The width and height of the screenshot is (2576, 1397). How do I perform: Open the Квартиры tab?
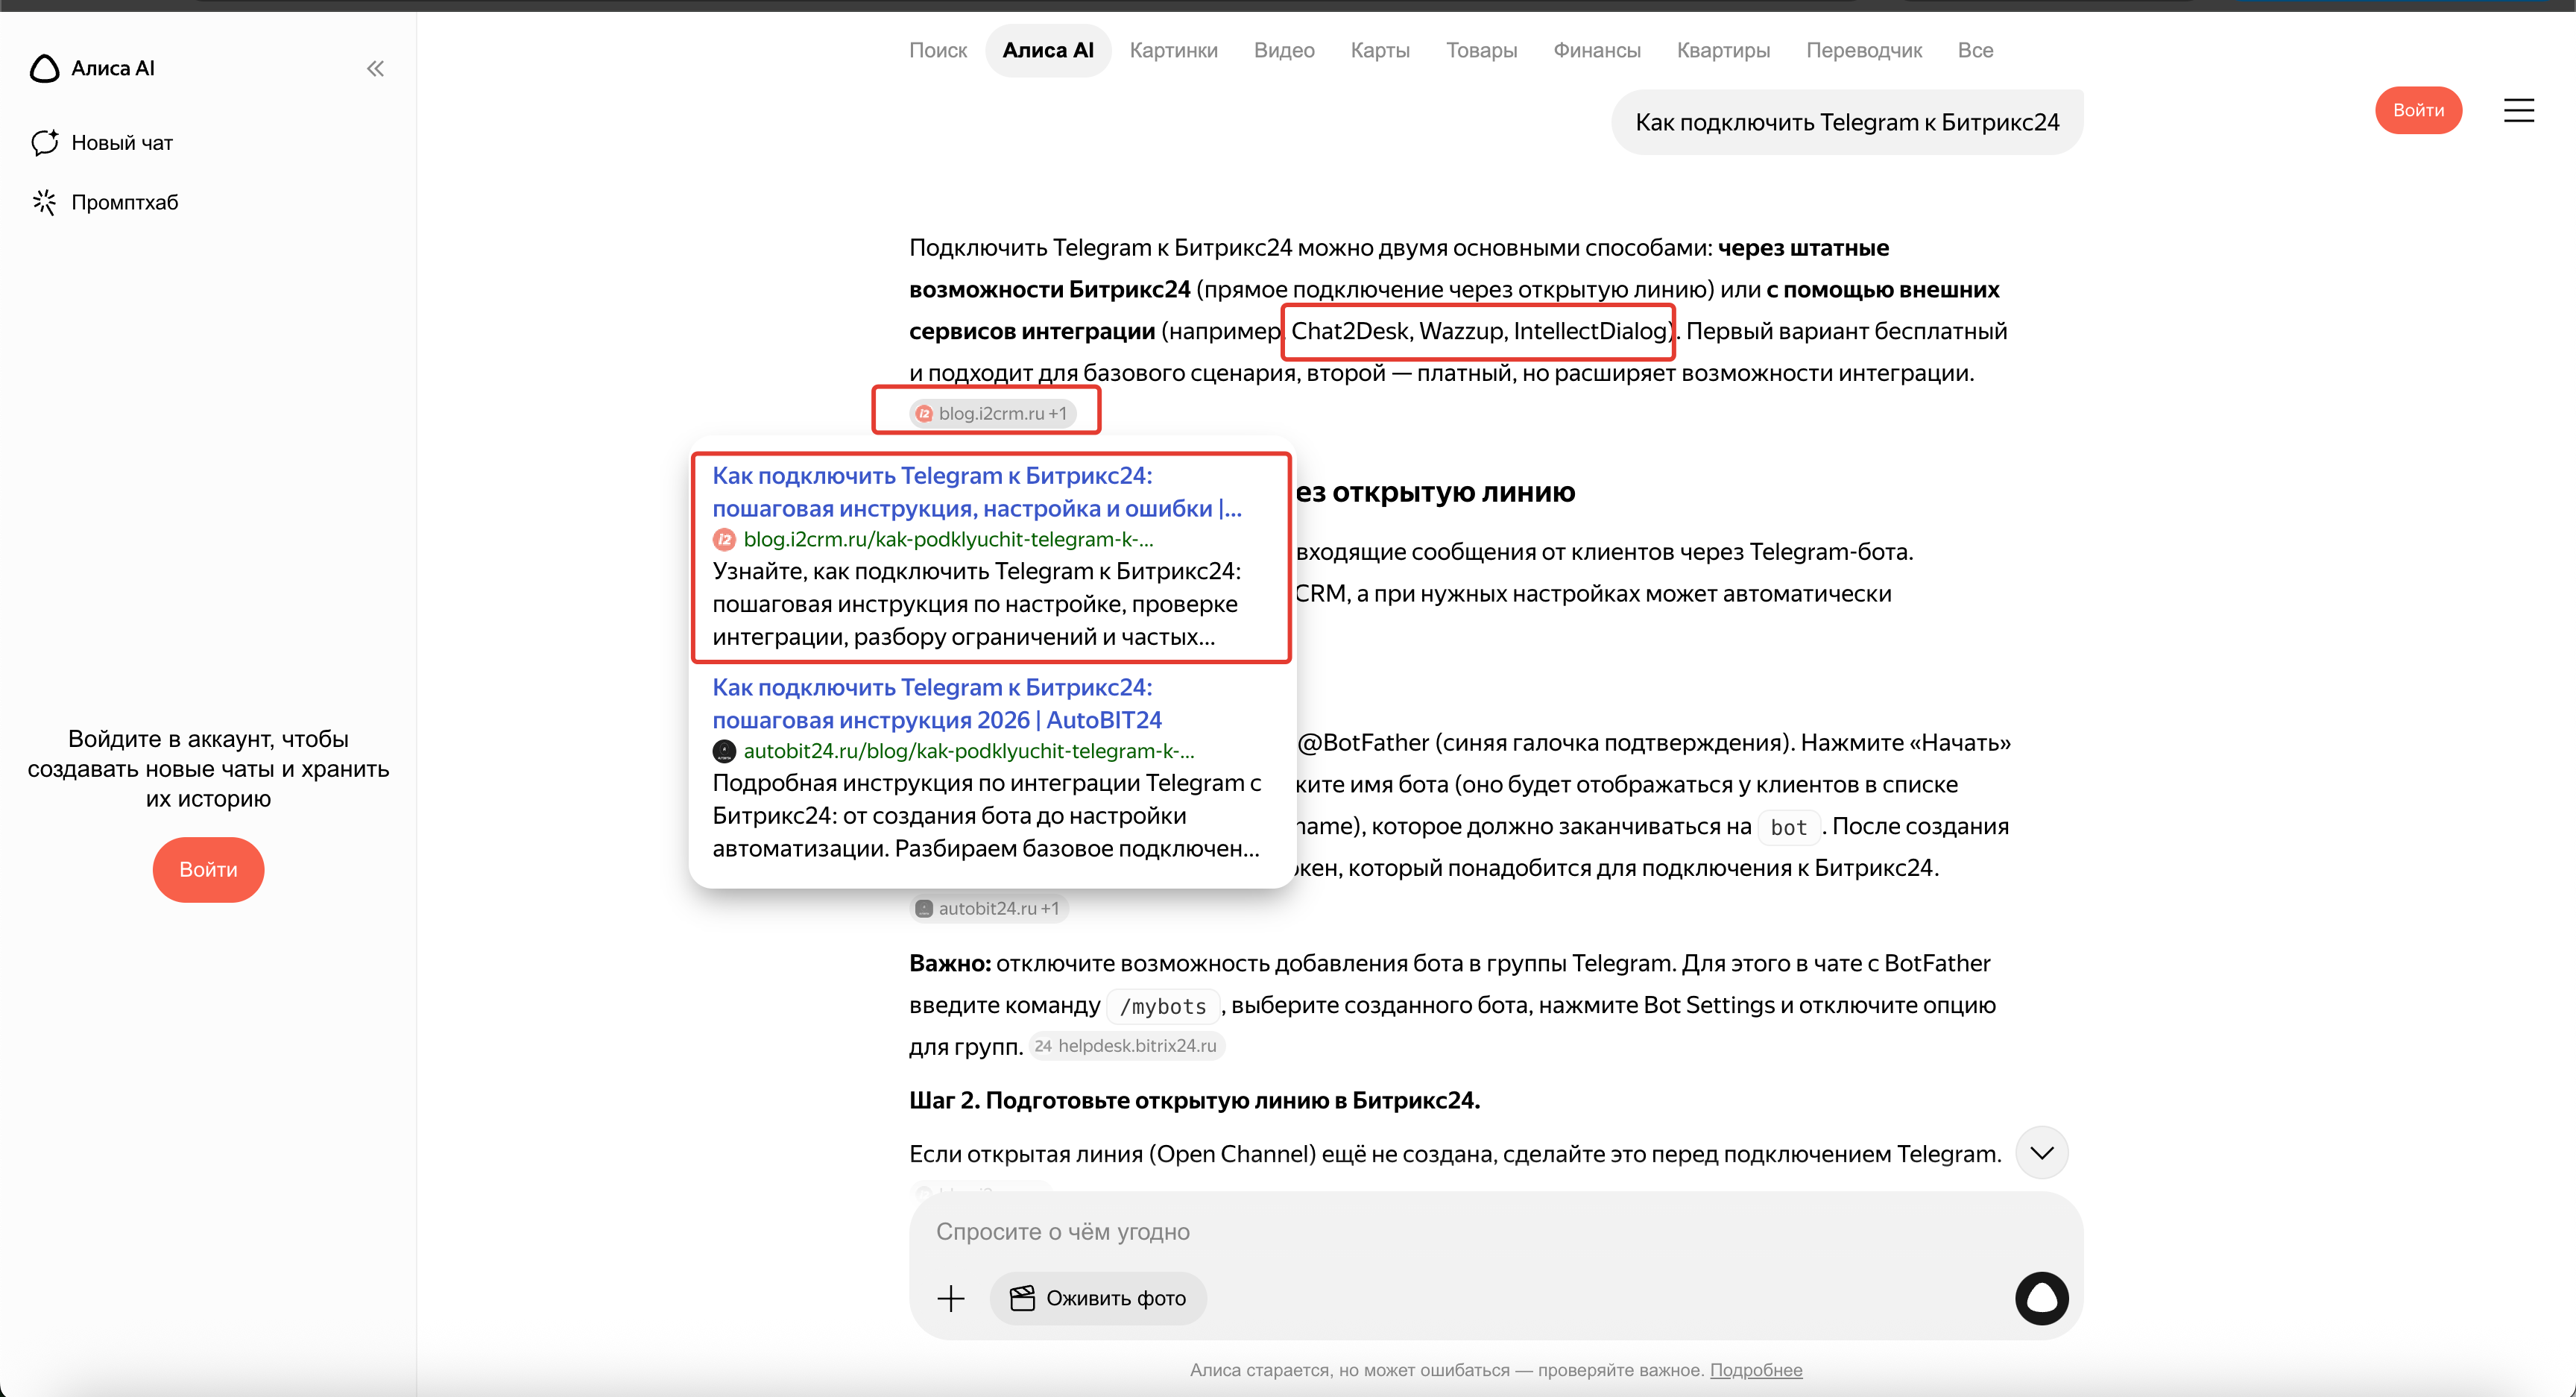[x=1723, y=50]
